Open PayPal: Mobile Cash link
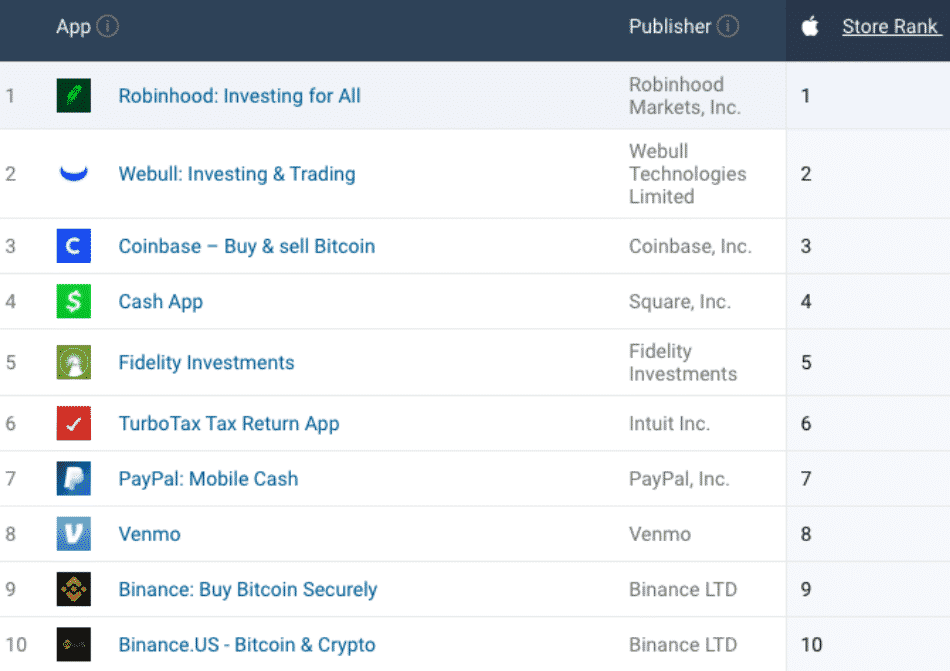This screenshot has width=950, height=671. click(208, 479)
